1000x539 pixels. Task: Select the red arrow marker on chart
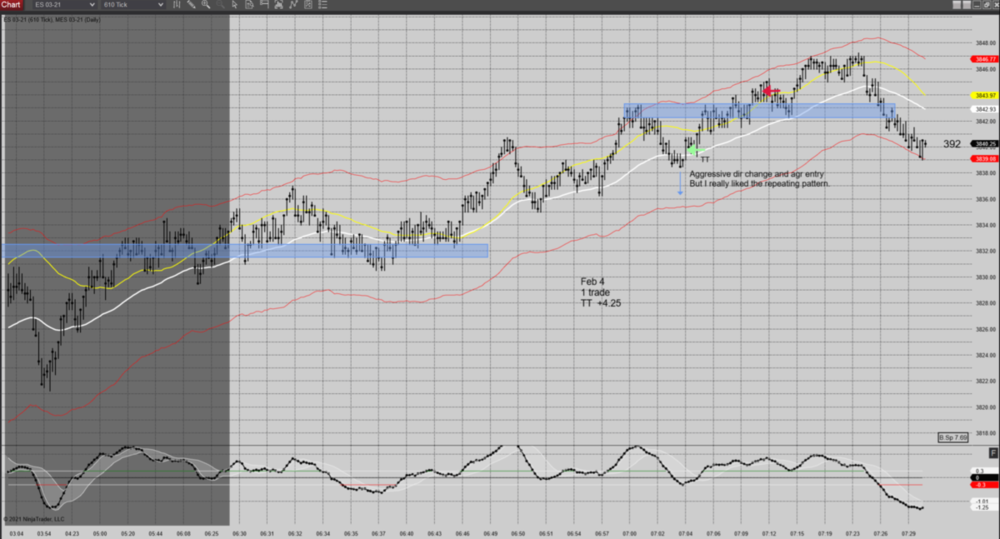pyautogui.click(x=771, y=92)
